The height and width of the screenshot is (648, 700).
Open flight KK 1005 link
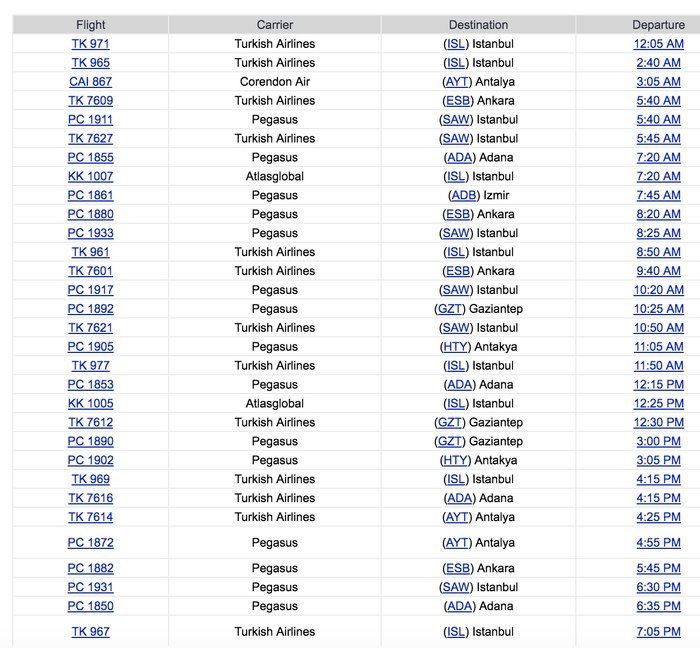[x=90, y=404]
